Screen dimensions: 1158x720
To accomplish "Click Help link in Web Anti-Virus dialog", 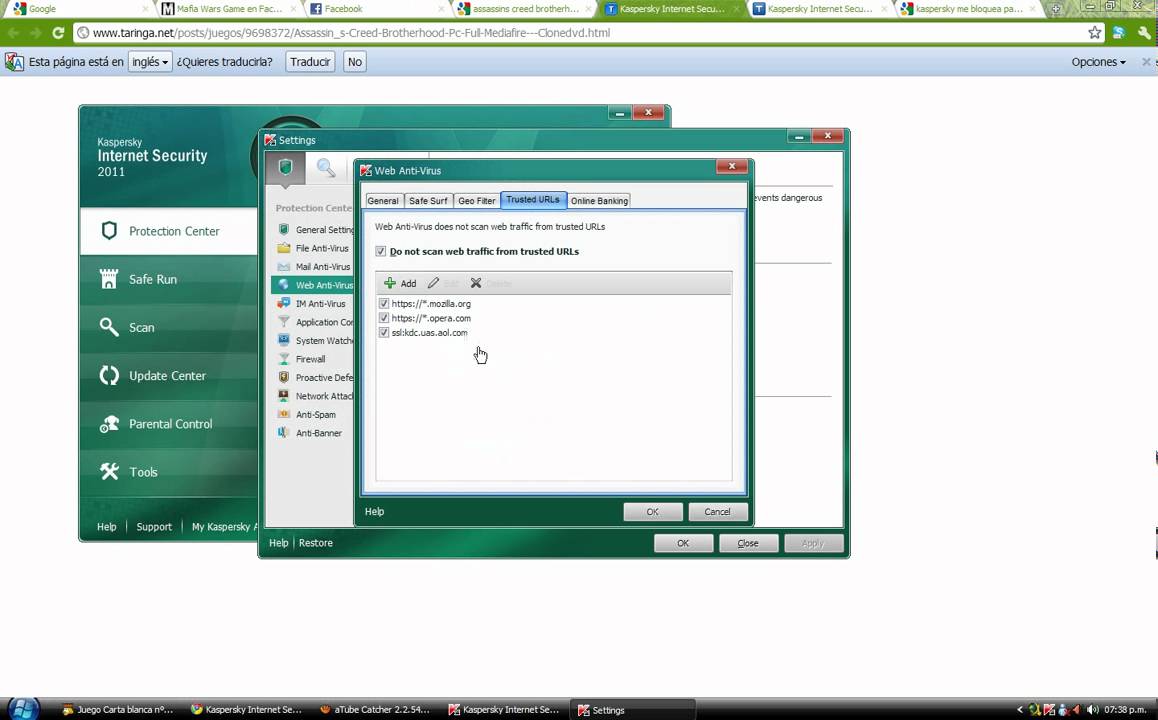I will tap(374, 511).
